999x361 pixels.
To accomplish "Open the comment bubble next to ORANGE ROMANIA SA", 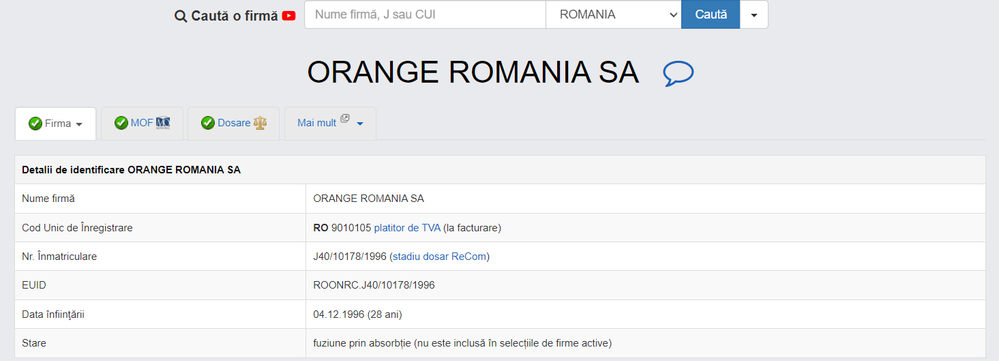I will [678, 74].
